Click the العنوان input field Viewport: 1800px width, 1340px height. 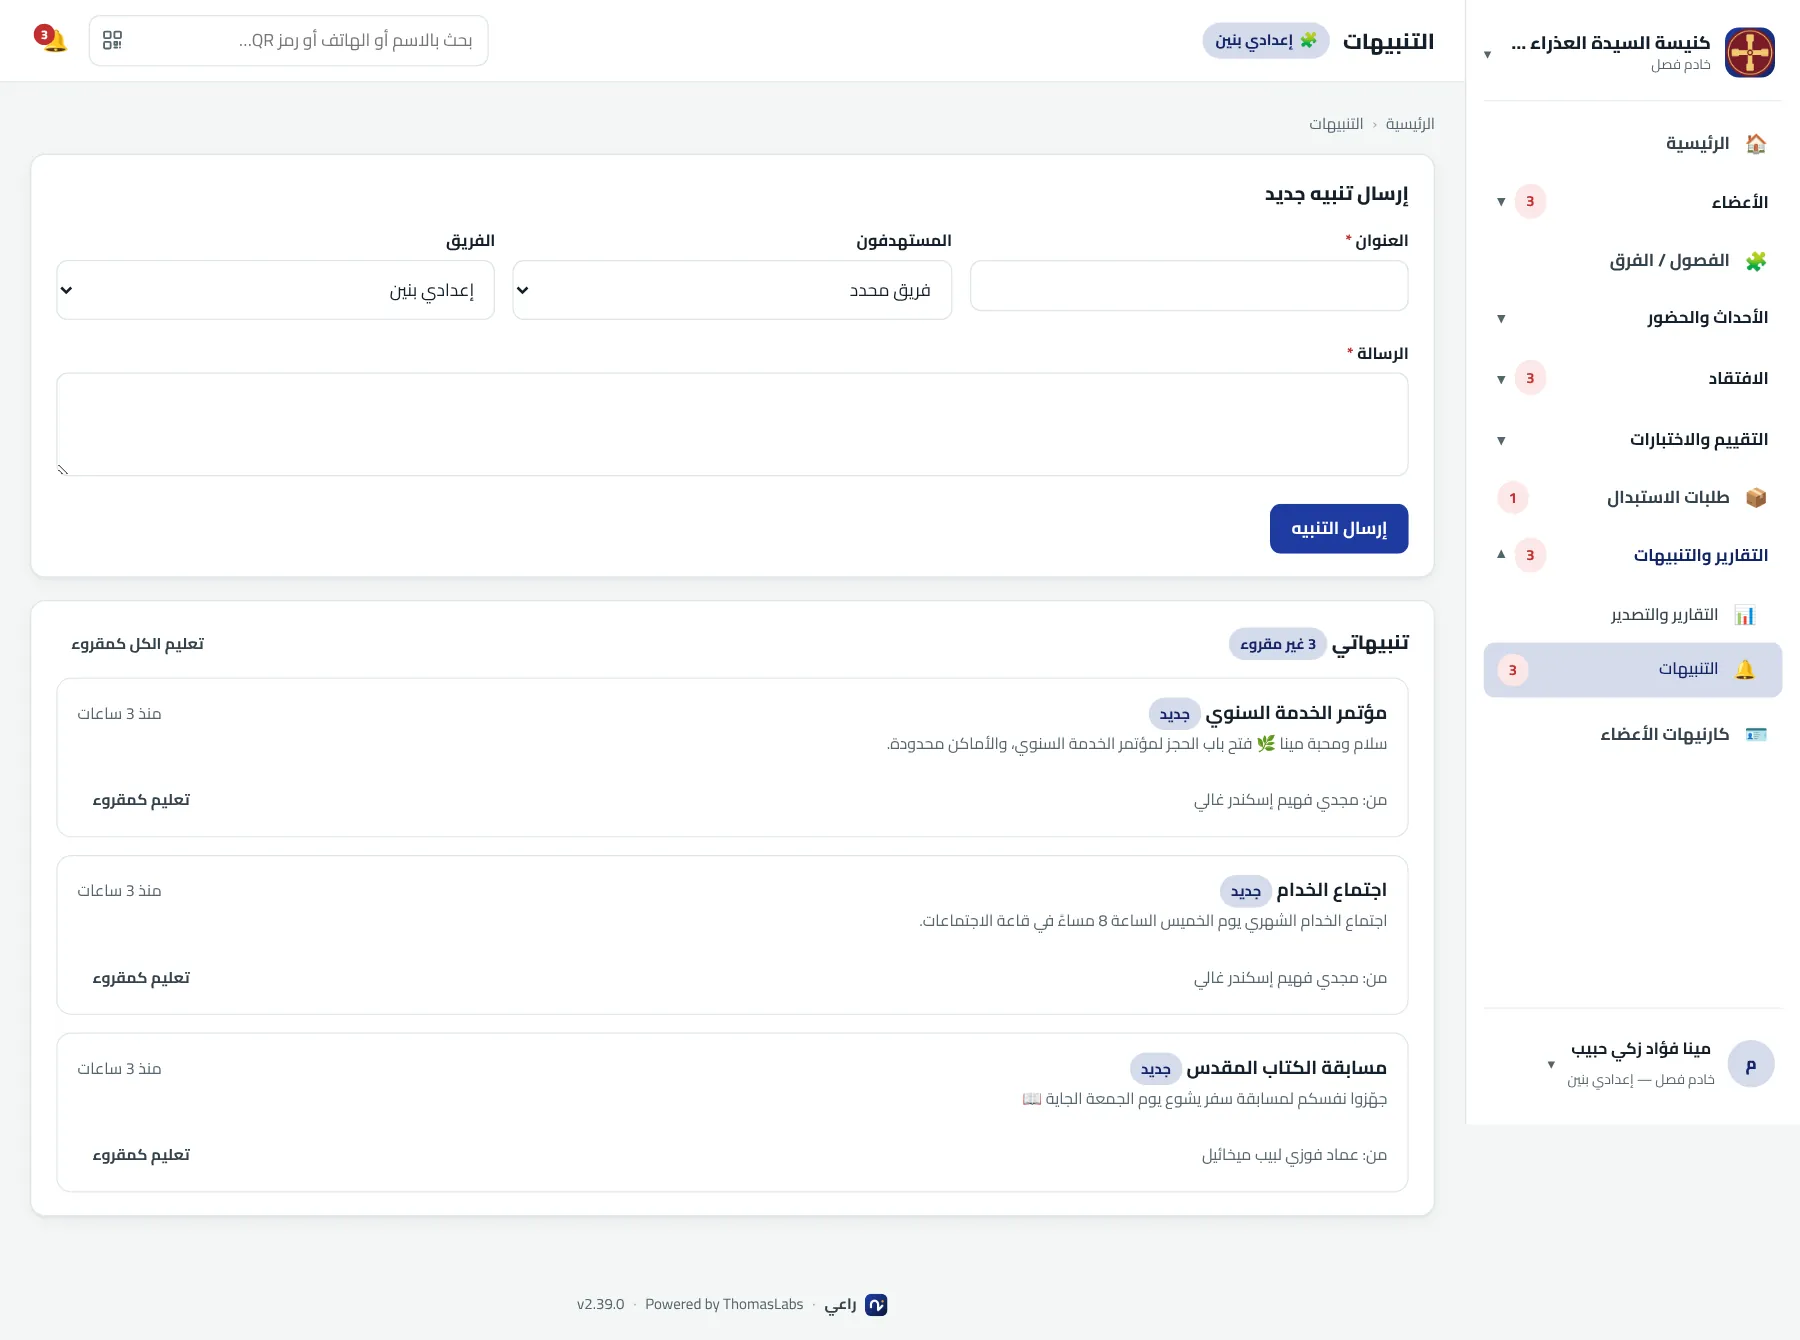pyautogui.click(x=1189, y=286)
